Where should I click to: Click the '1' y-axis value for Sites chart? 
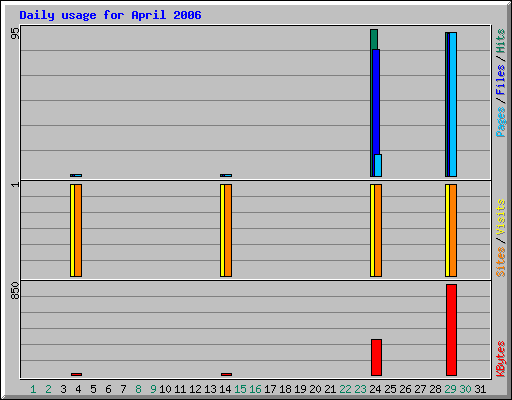(x=15, y=184)
